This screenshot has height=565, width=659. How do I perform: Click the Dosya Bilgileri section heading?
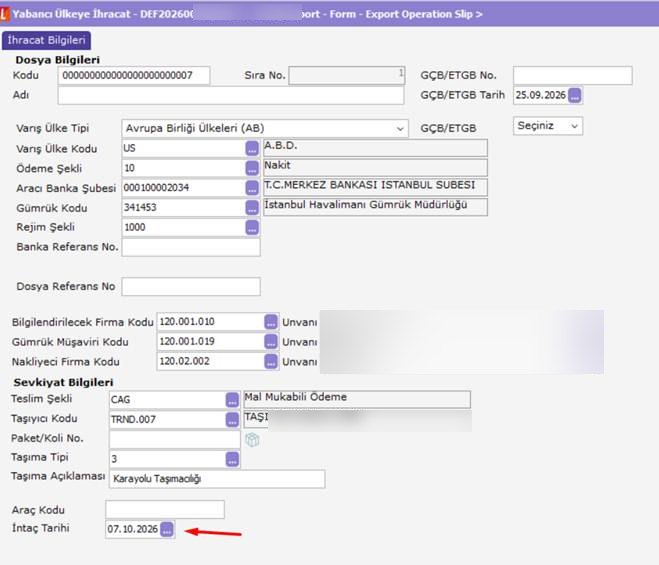58,60
